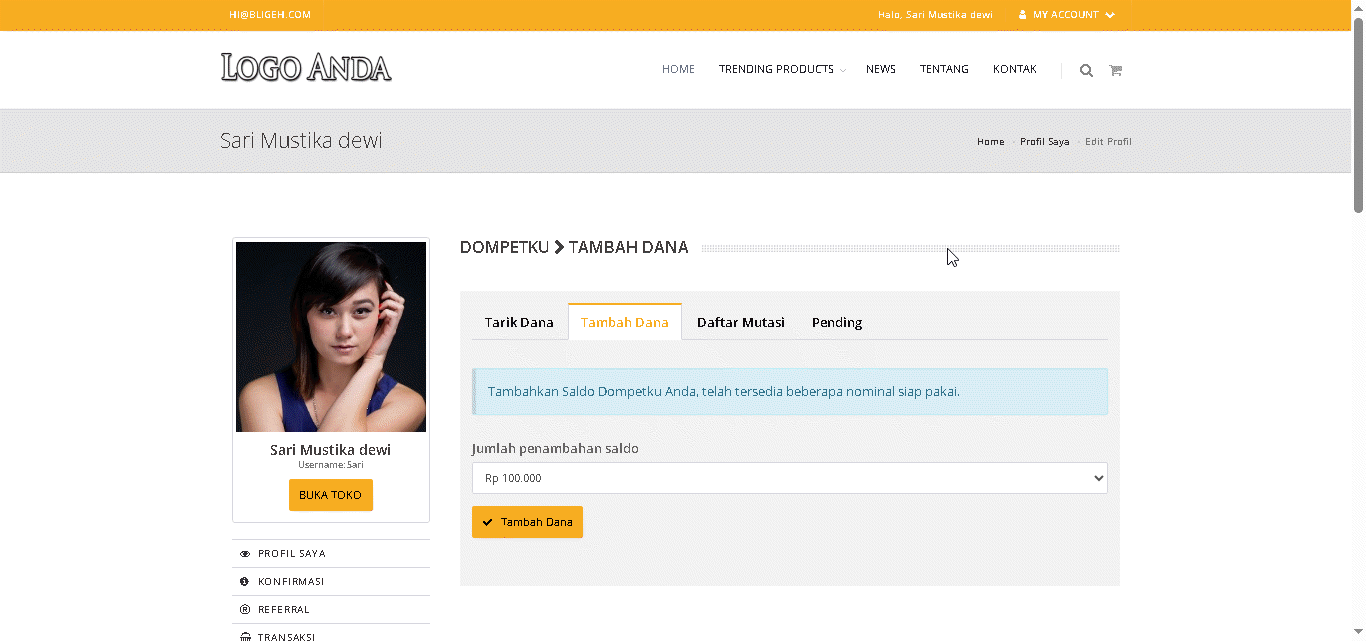Open the Pending tab
Viewport: 1366px width, 641px height.
tap(837, 322)
